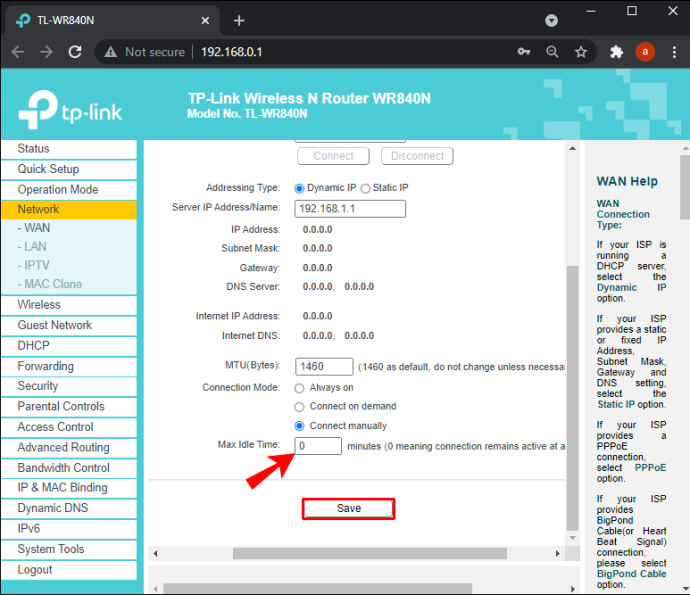The height and width of the screenshot is (595, 690).
Task: Open the IPv6 menu
Action: 69,529
